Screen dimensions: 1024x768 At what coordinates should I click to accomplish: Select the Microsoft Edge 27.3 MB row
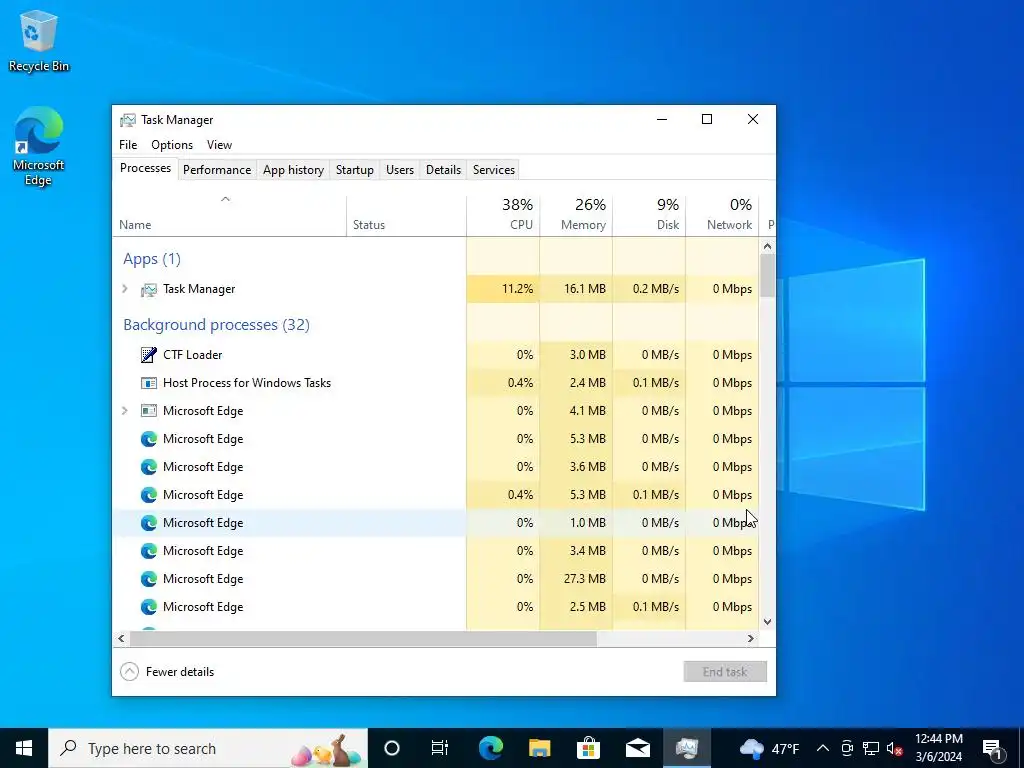(436, 579)
